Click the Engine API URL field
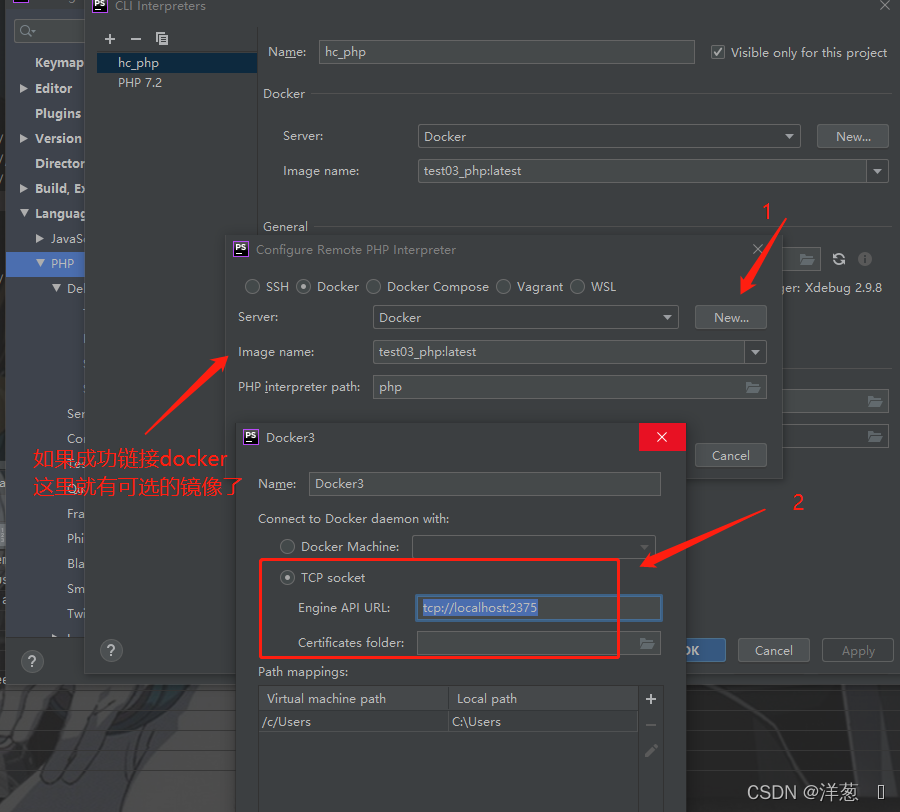 538,608
